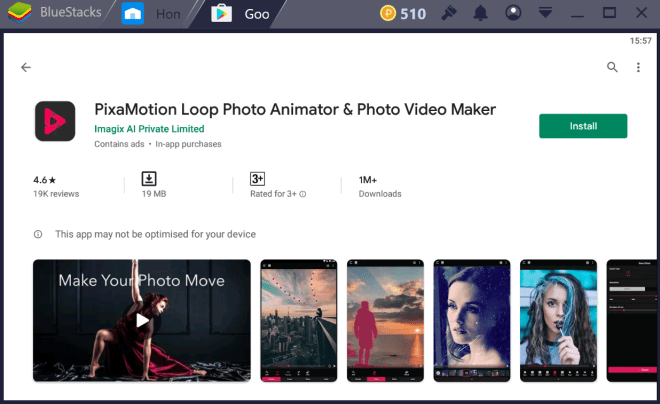Go back using the arrow icon
Image resolution: width=660 pixels, height=404 pixels.
click(x=26, y=67)
